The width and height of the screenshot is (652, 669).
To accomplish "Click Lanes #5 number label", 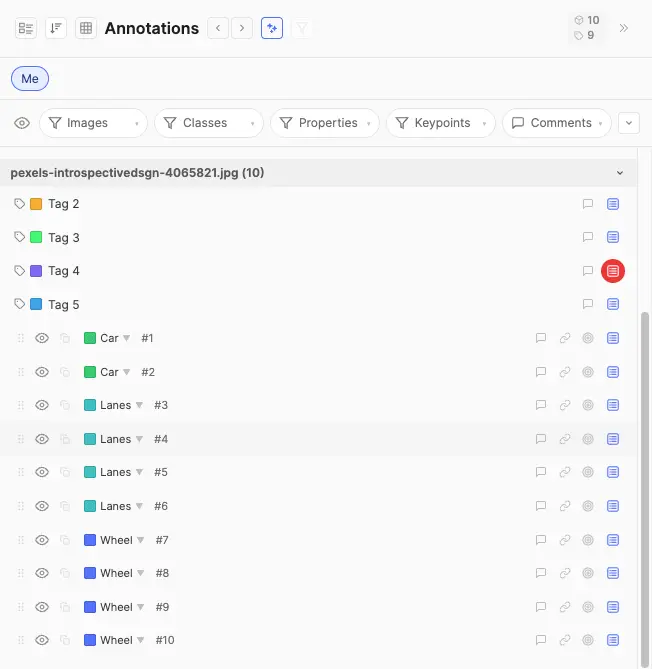I will [161, 472].
